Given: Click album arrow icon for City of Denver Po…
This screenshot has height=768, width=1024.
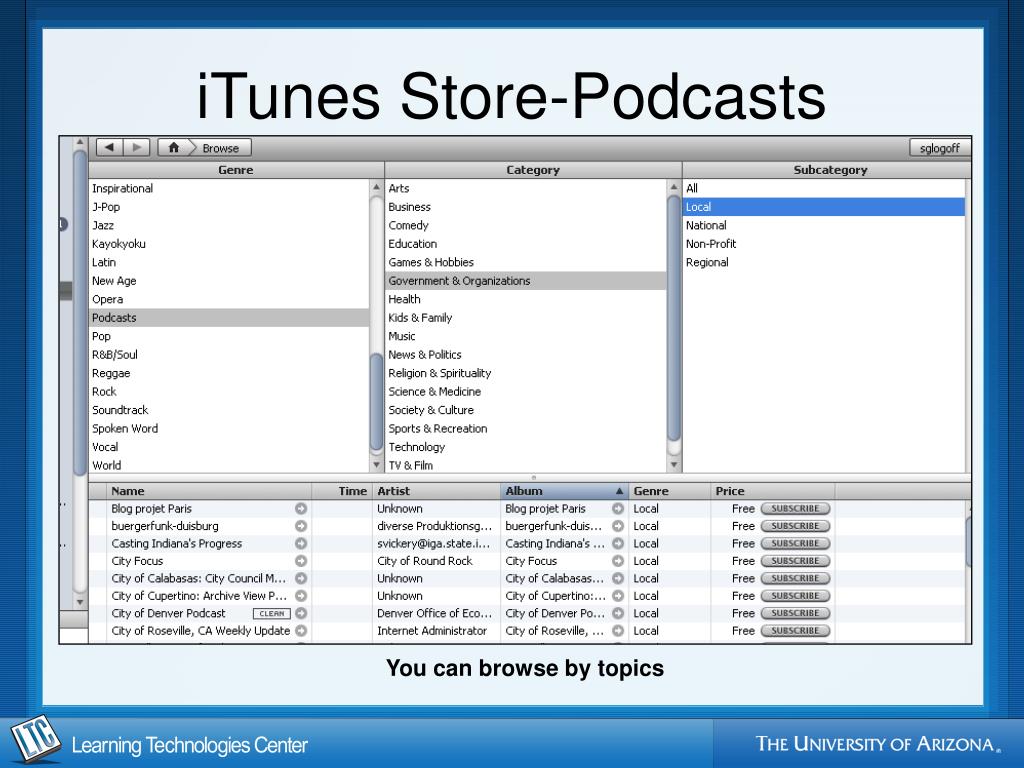Looking at the screenshot, I should pos(618,613).
